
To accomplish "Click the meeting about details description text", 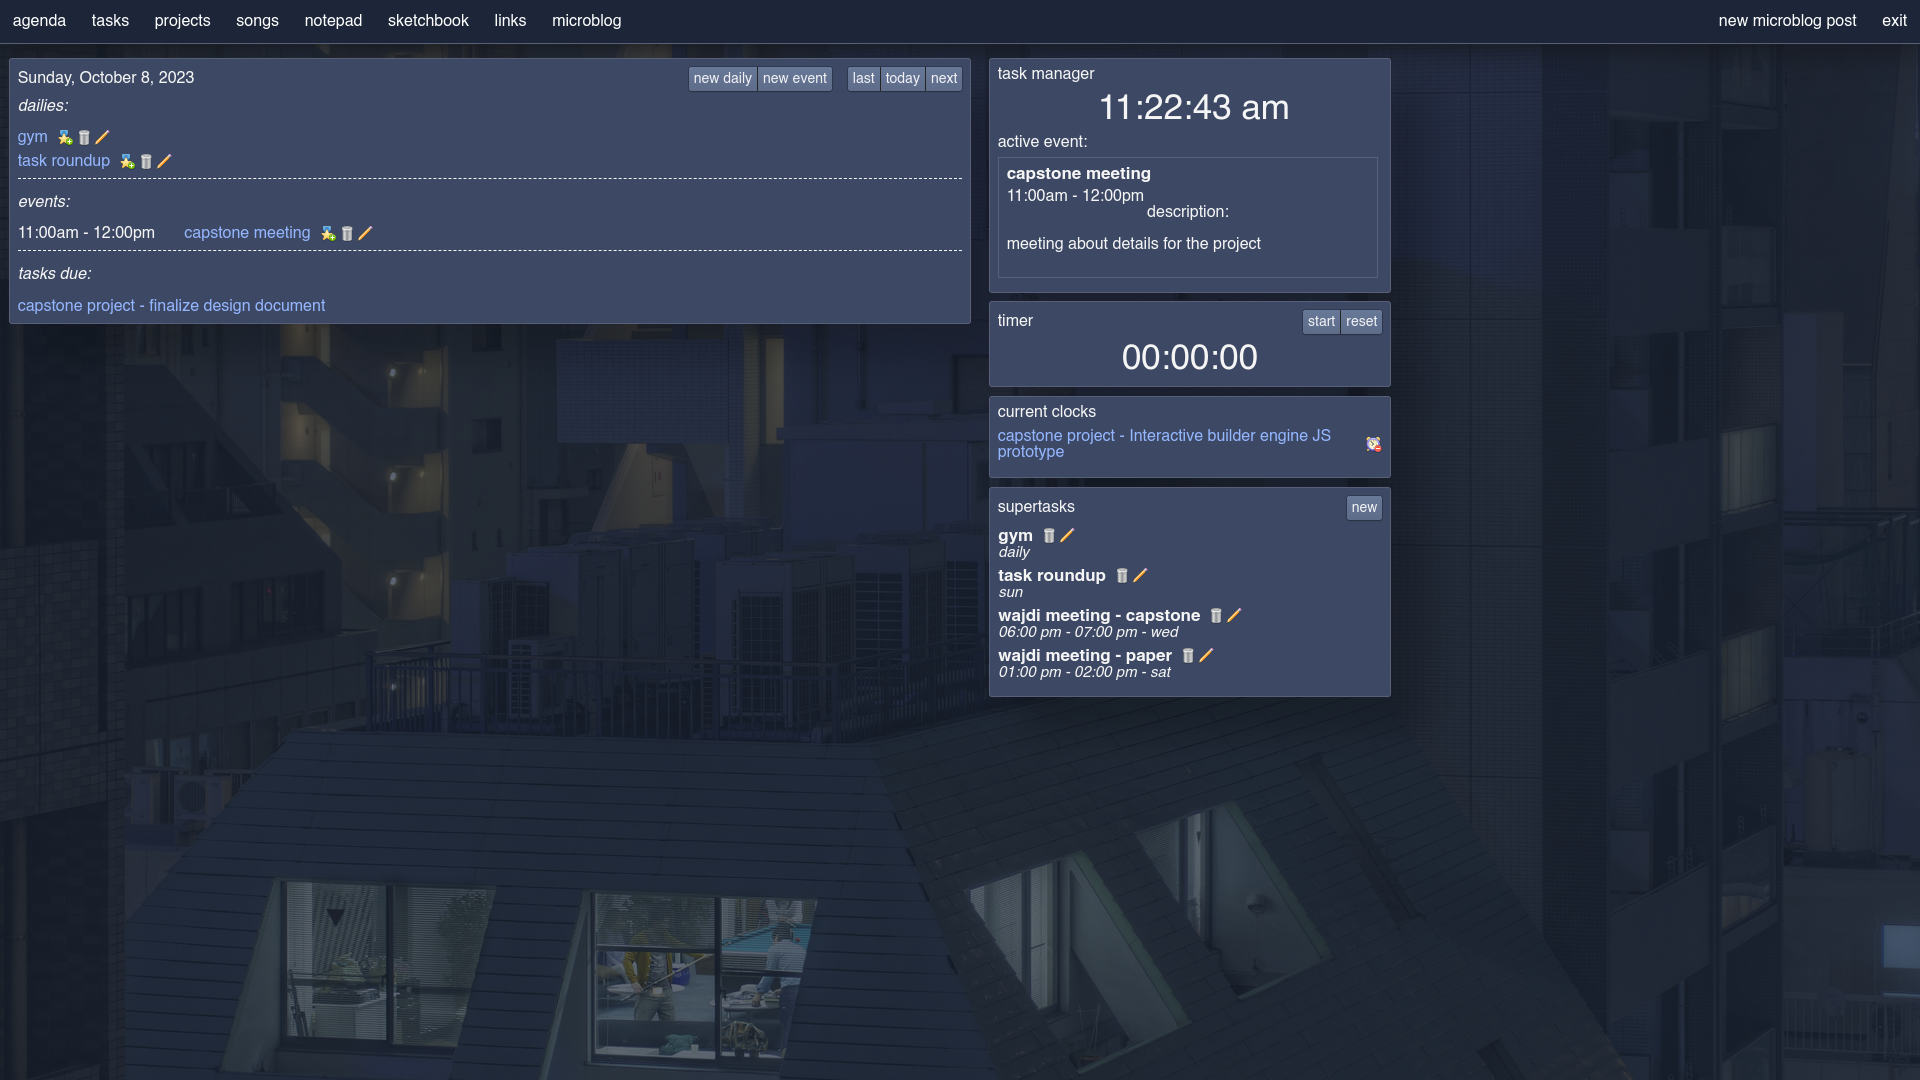I will click(1133, 244).
